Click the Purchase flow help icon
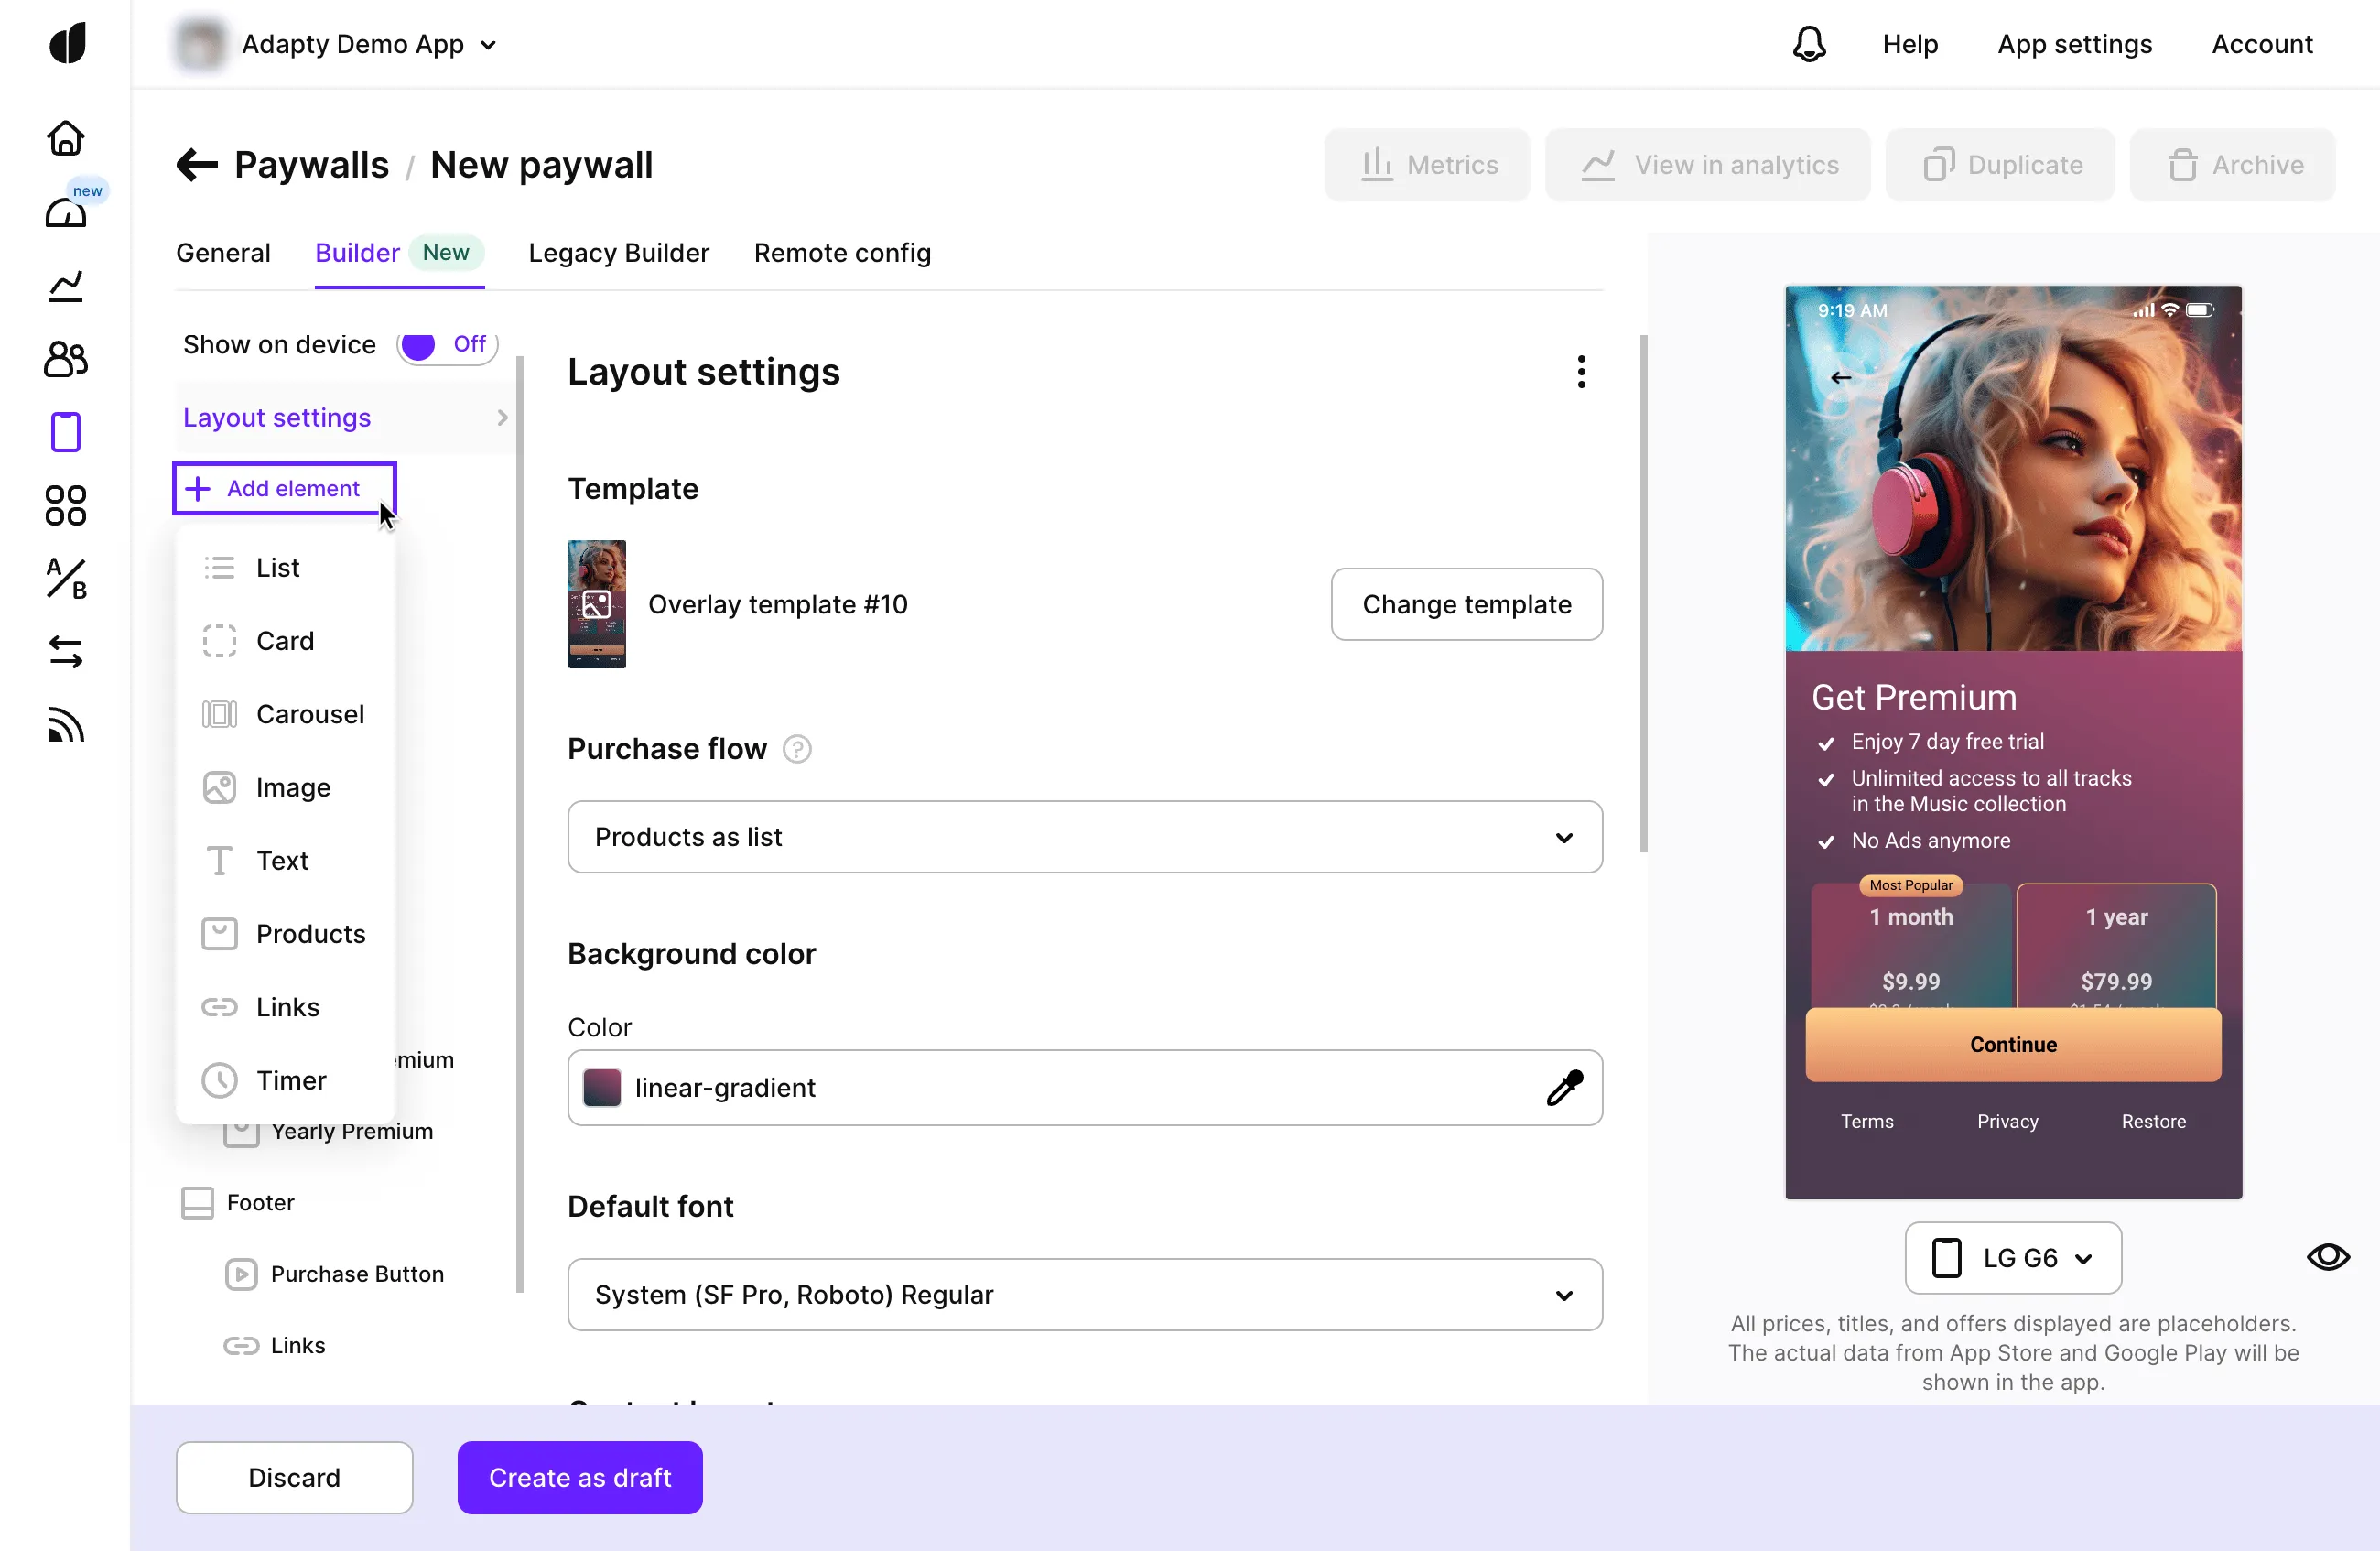Screen dimensions: 2380x1551 796,749
